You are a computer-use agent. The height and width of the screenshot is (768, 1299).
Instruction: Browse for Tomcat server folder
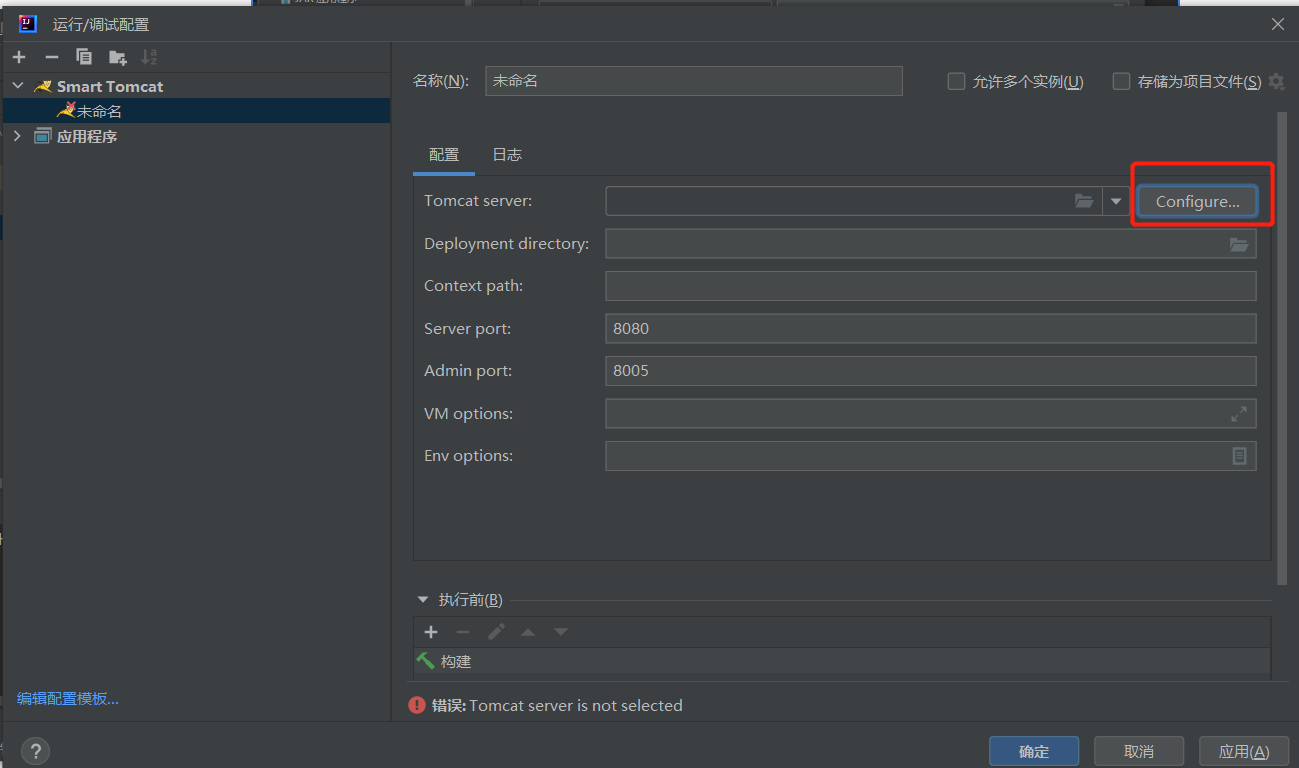1084,201
